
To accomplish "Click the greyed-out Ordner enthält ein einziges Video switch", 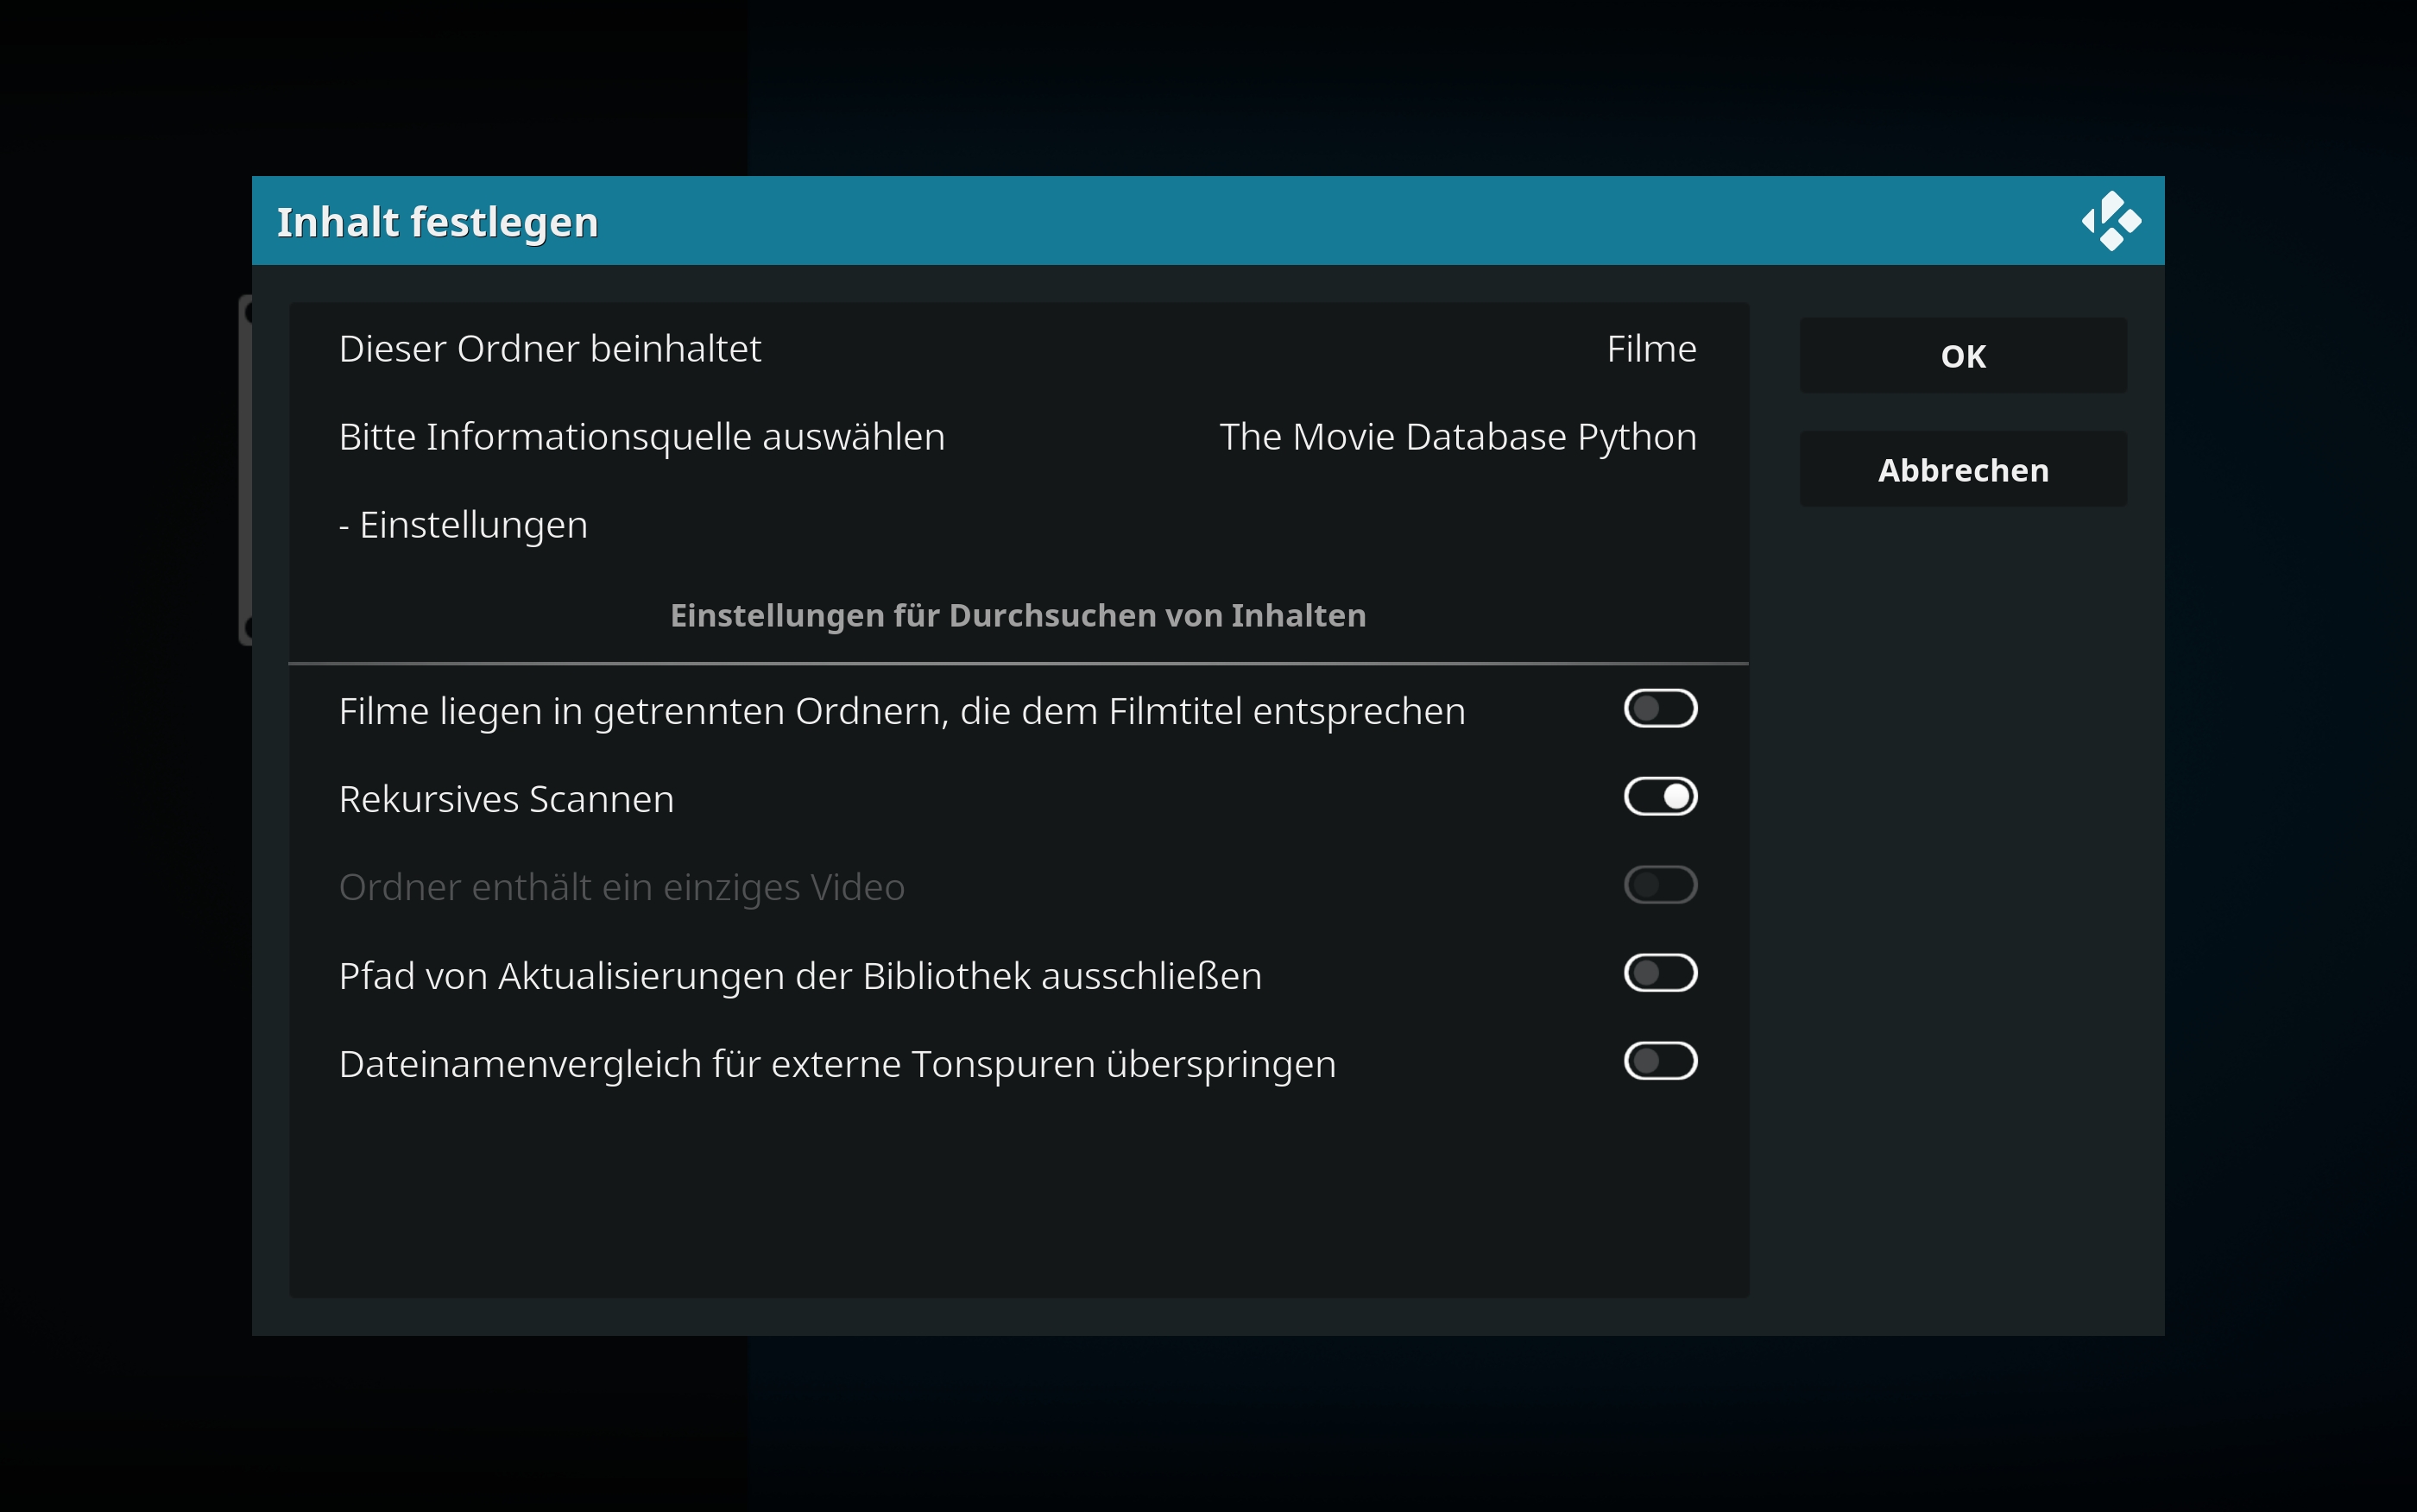I will pos(1660,885).
